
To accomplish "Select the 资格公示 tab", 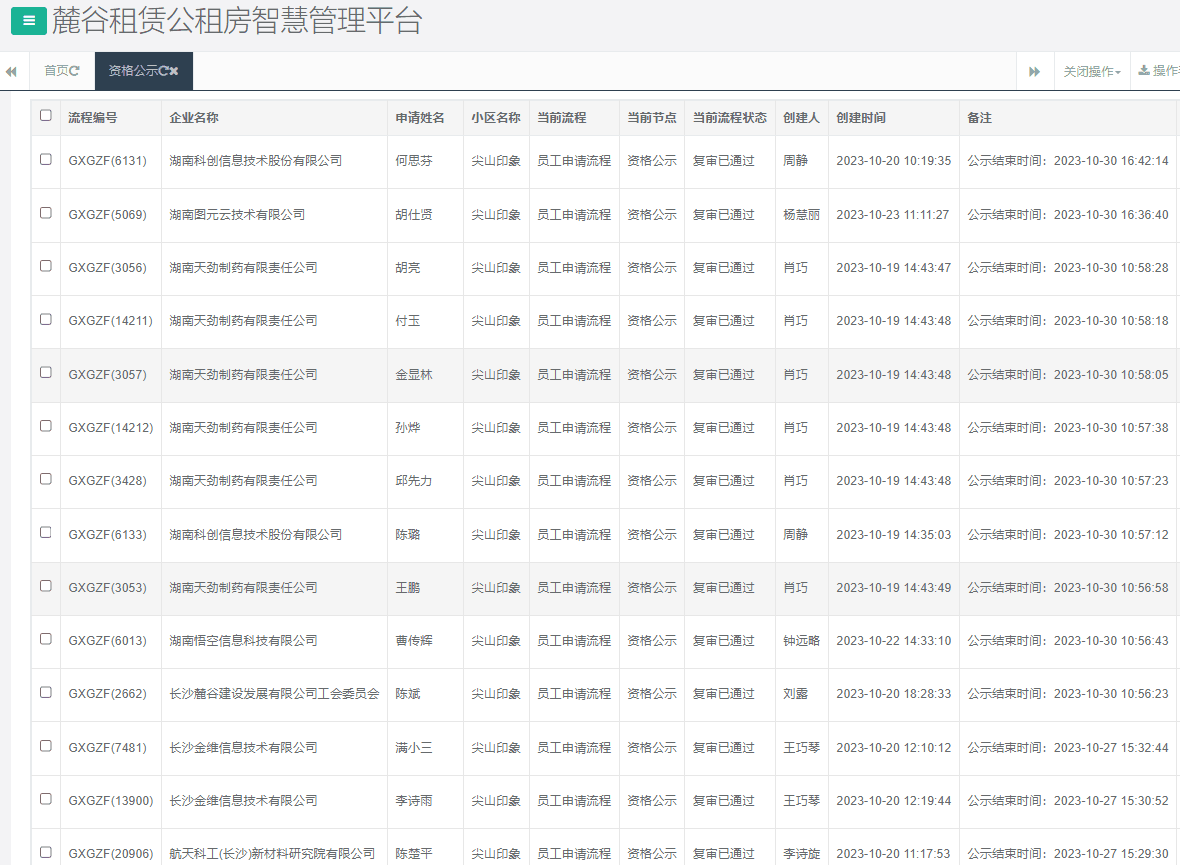I will [x=133, y=71].
